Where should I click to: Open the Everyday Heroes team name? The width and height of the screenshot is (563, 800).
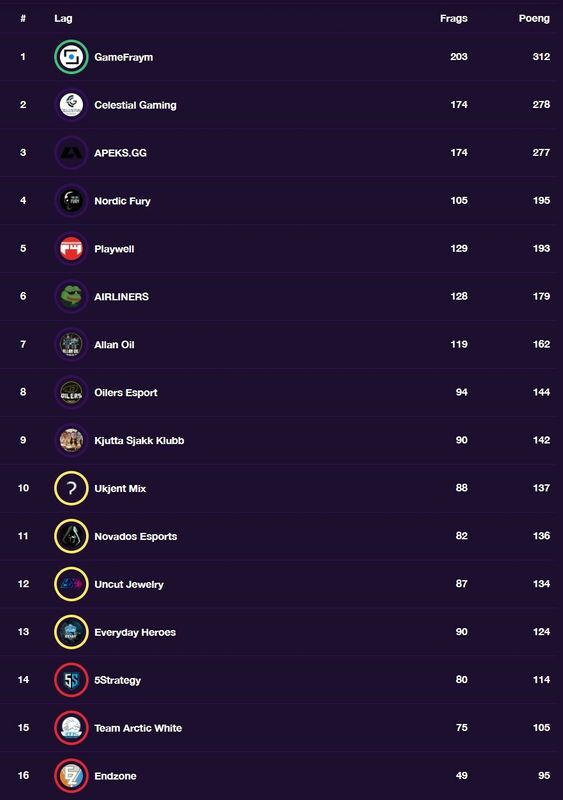[135, 632]
